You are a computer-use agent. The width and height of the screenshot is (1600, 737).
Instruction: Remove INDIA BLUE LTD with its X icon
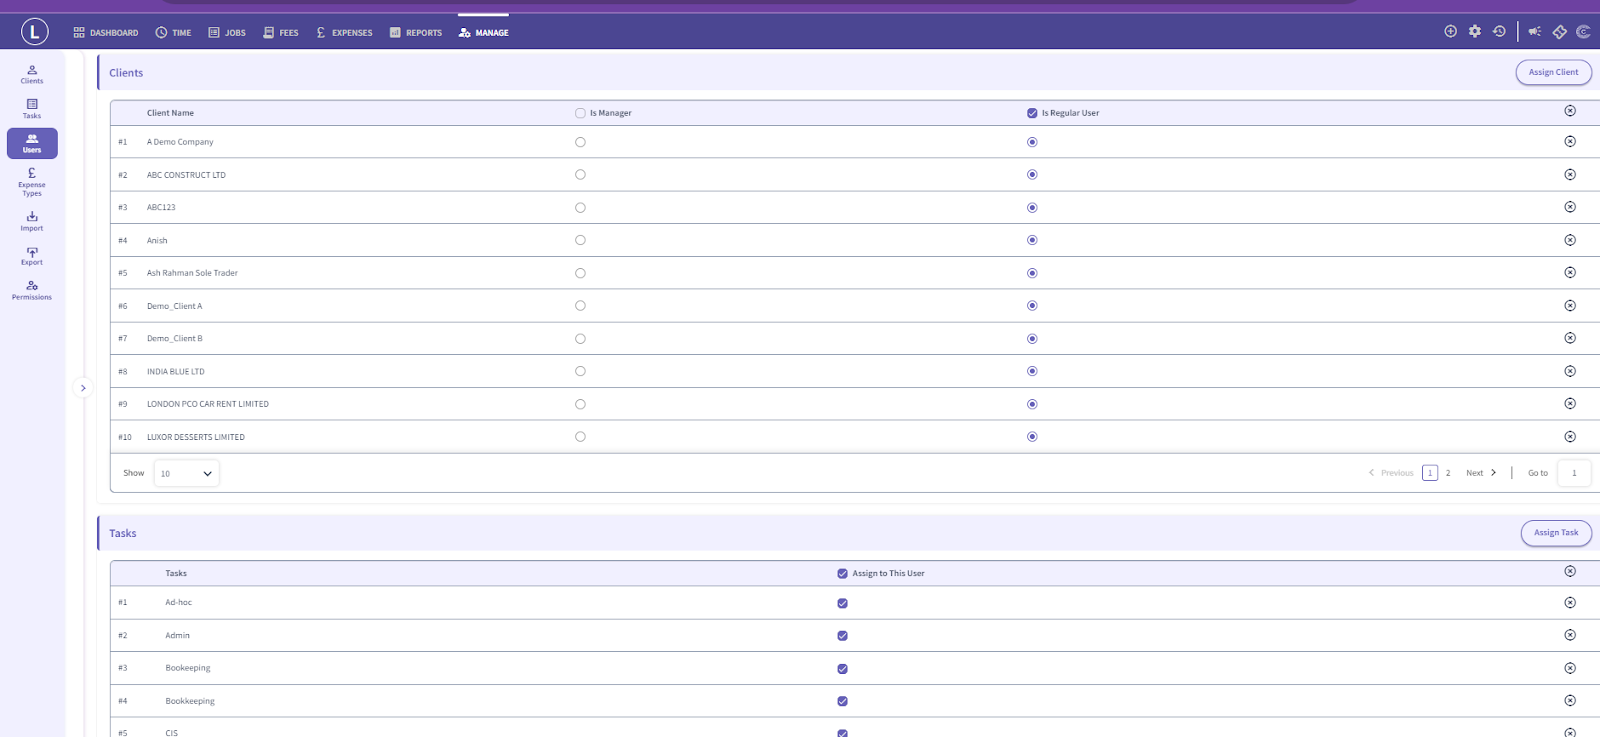click(1570, 371)
